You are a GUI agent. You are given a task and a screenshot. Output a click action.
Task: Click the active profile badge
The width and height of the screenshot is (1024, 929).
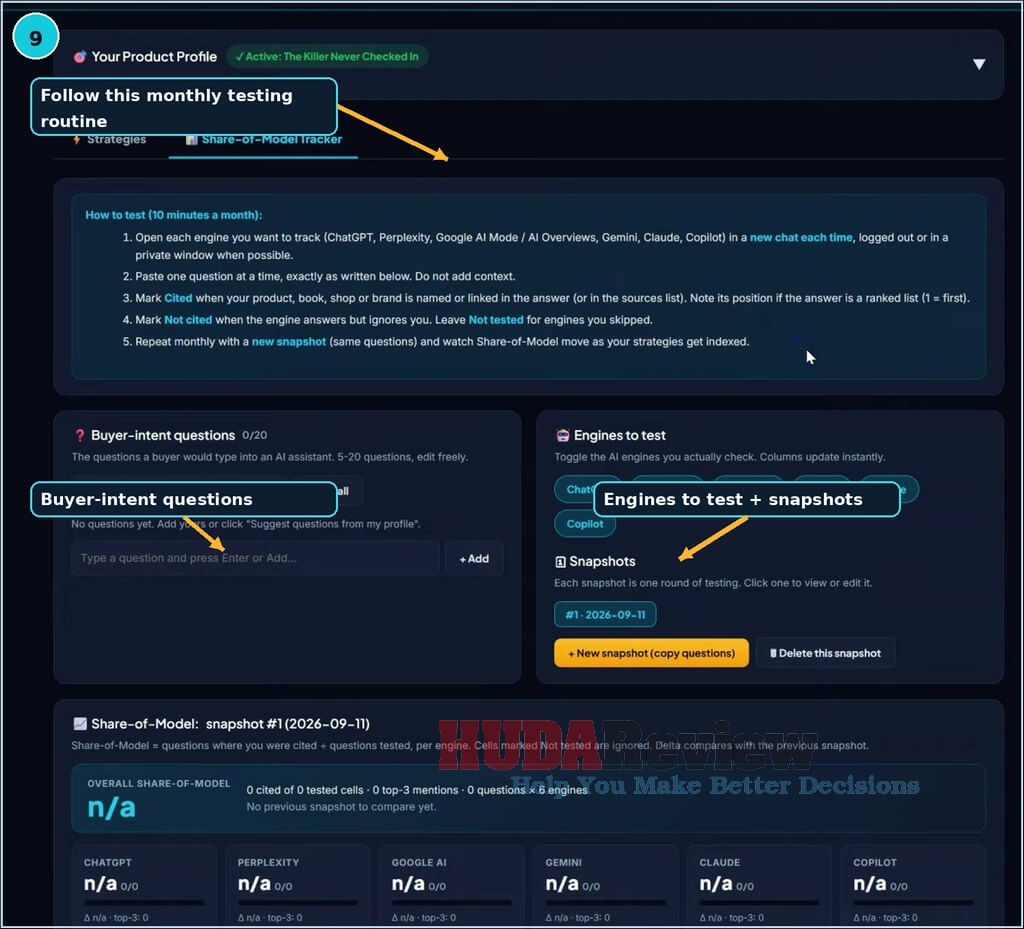point(327,57)
